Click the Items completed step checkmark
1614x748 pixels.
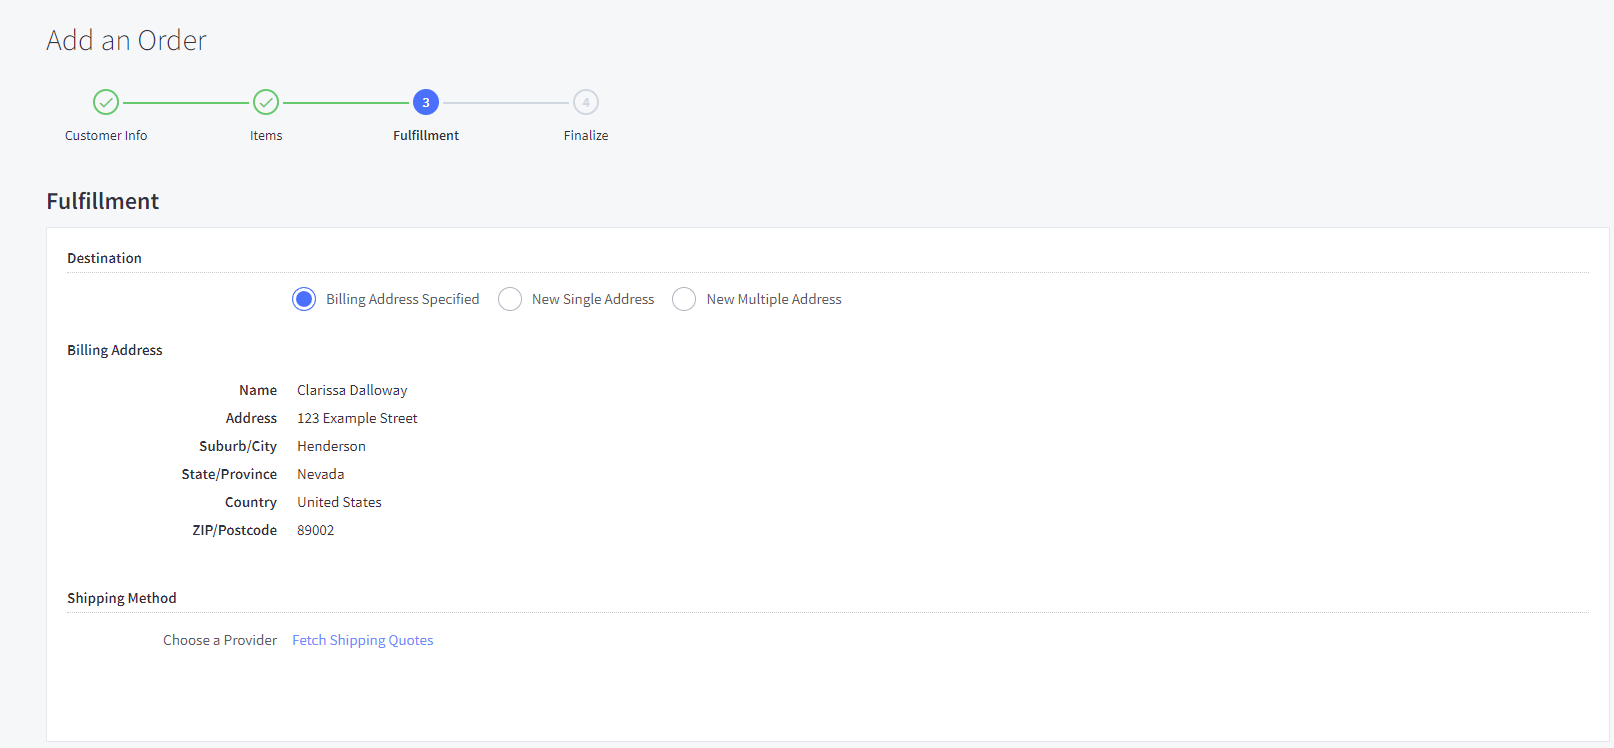266,102
